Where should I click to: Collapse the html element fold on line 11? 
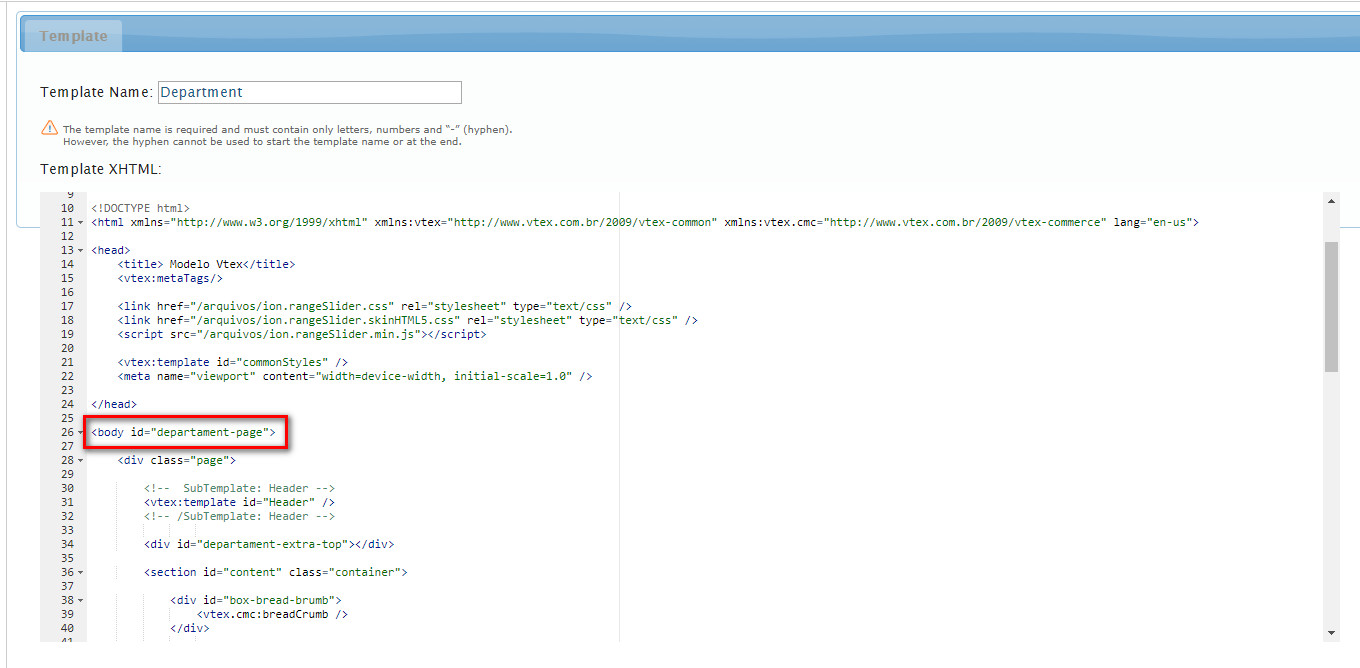(x=79, y=222)
